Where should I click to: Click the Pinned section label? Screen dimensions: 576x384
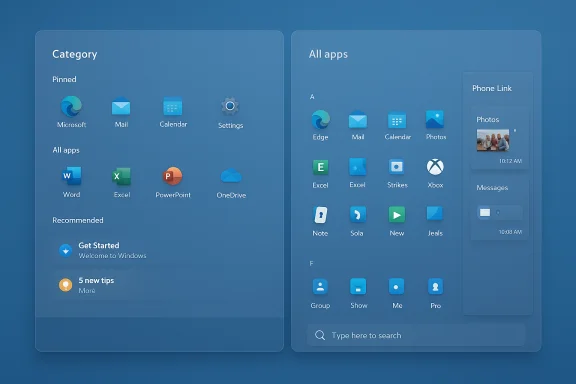(x=64, y=79)
